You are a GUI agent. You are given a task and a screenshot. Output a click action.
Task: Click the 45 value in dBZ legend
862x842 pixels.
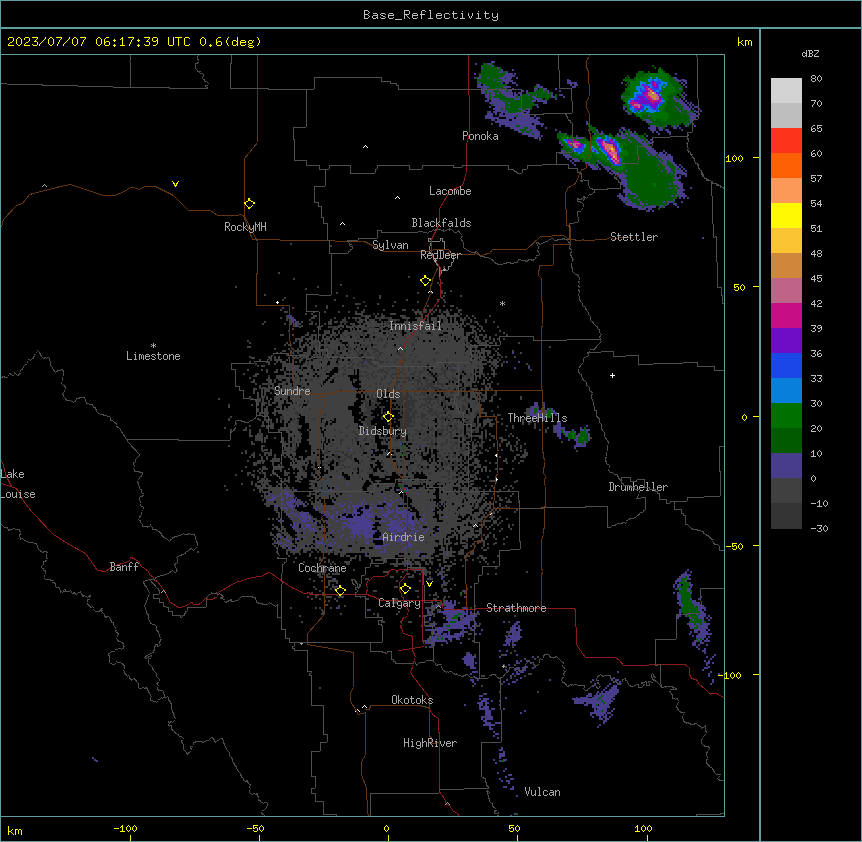816,279
